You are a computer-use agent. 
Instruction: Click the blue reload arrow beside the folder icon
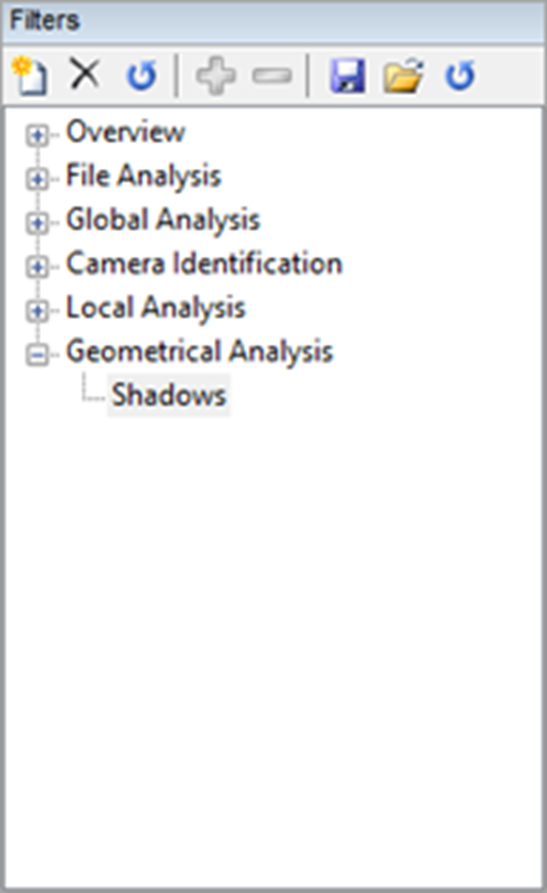460,76
